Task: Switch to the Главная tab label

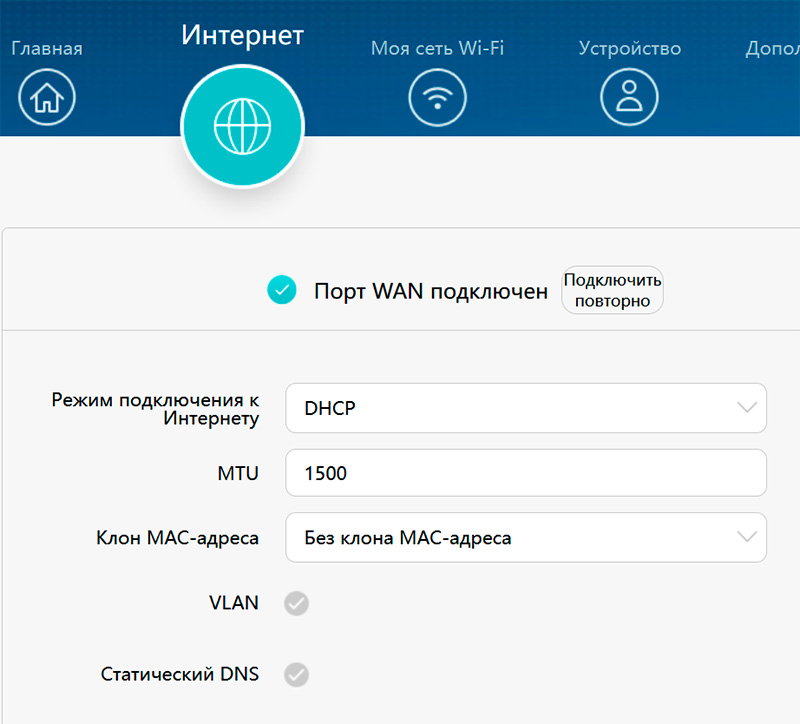Action: click(46, 48)
